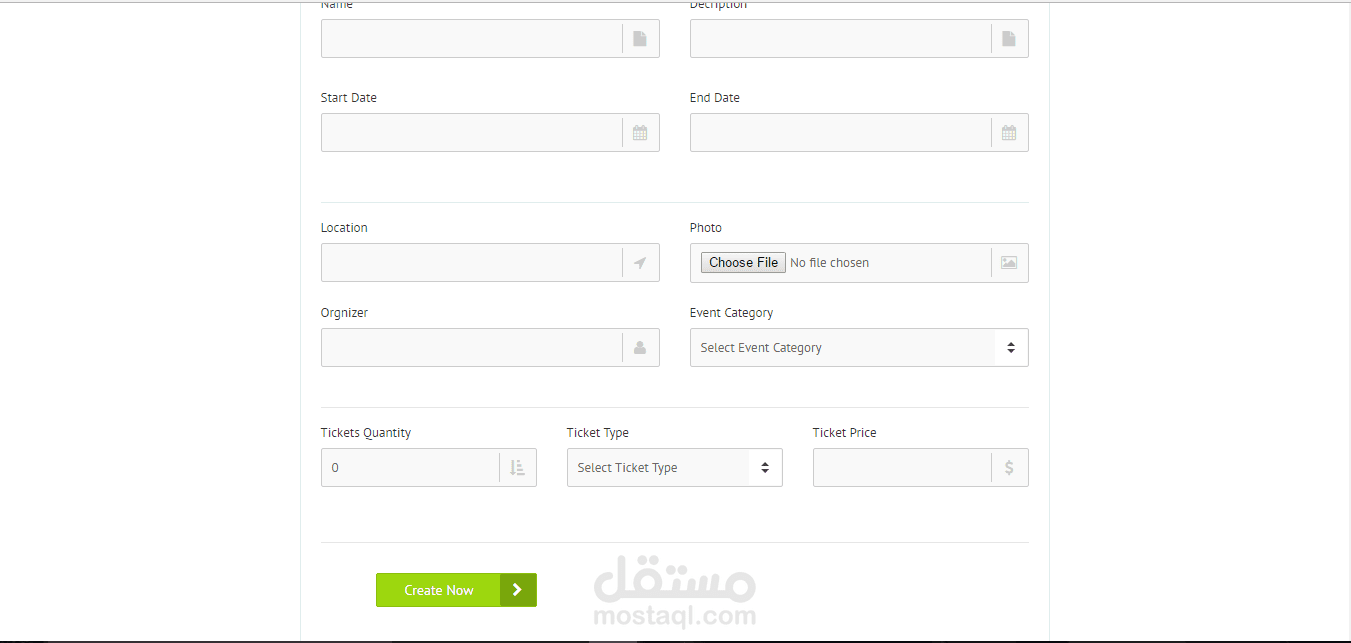
Task: Open the Select Ticket Type dropdown
Action: coord(675,468)
